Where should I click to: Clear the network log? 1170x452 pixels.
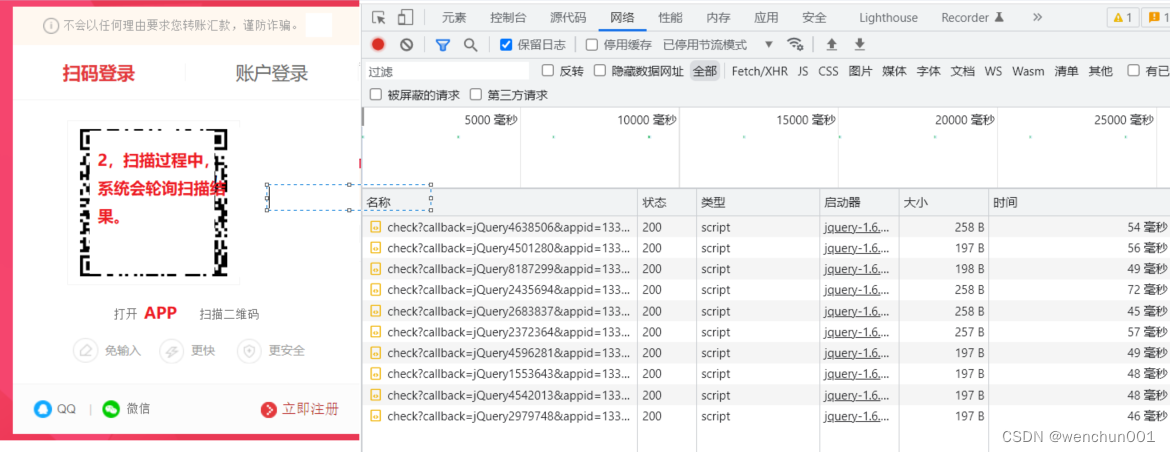point(406,45)
